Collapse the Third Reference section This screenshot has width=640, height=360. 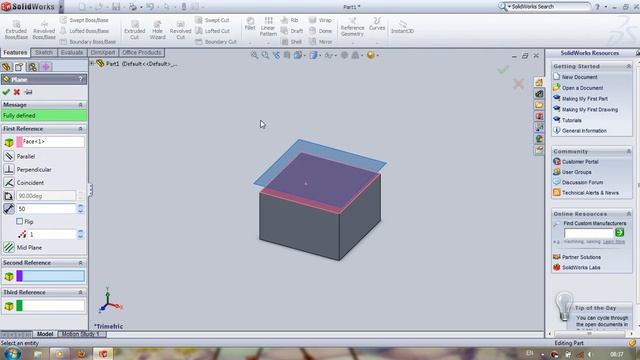(80, 292)
